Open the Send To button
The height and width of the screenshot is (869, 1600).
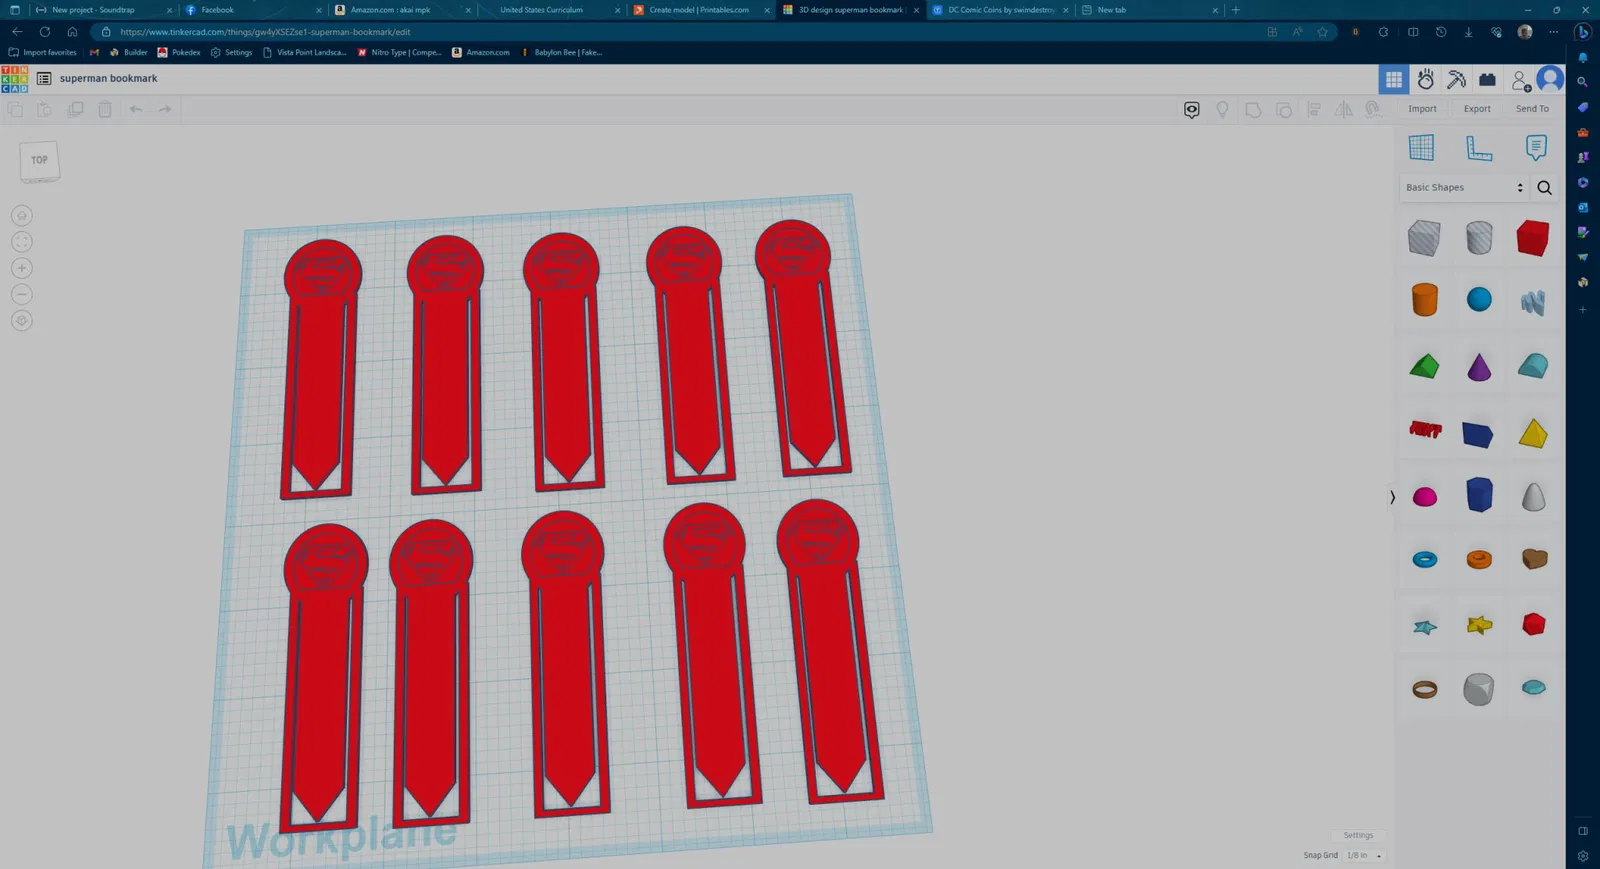pos(1532,109)
